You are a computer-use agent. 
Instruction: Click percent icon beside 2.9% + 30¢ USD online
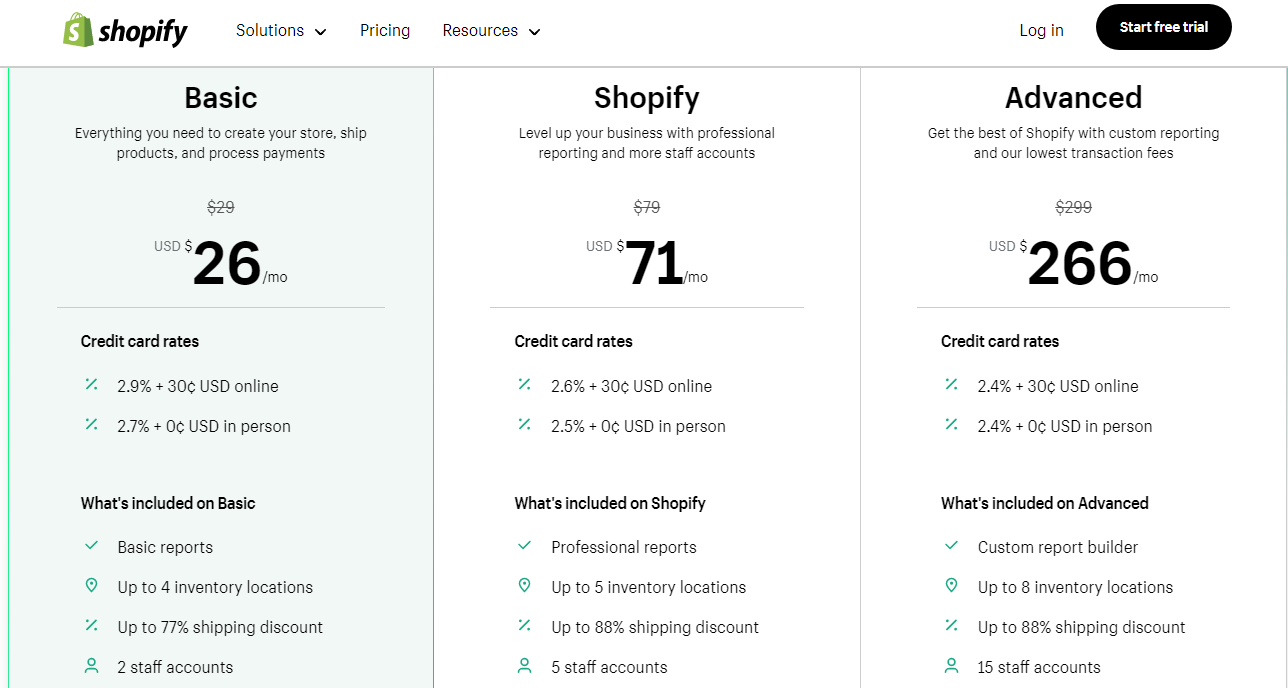click(x=91, y=385)
